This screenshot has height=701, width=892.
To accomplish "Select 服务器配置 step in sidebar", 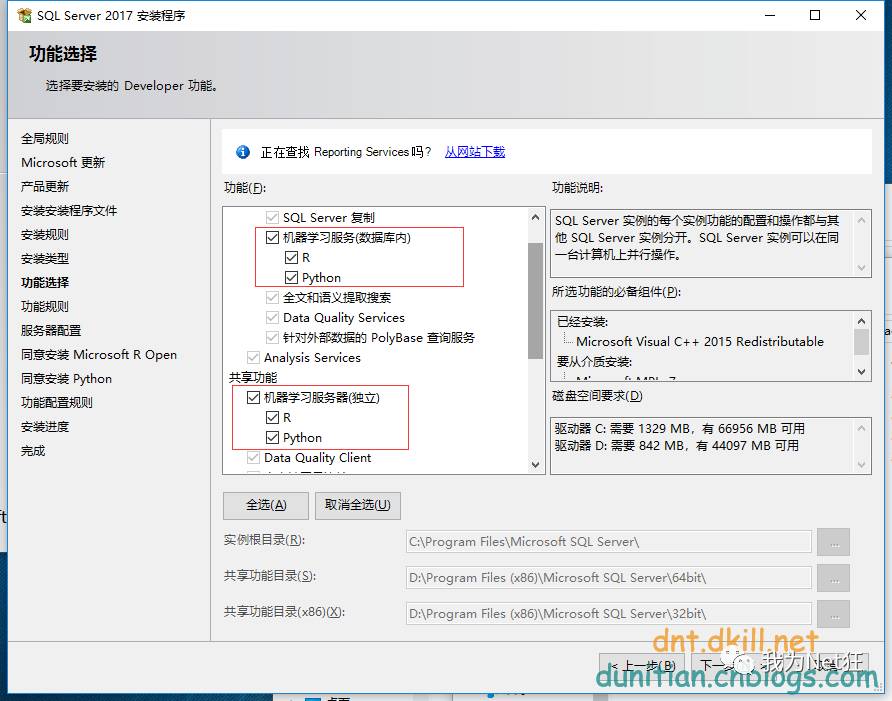I will pyautogui.click(x=51, y=331).
